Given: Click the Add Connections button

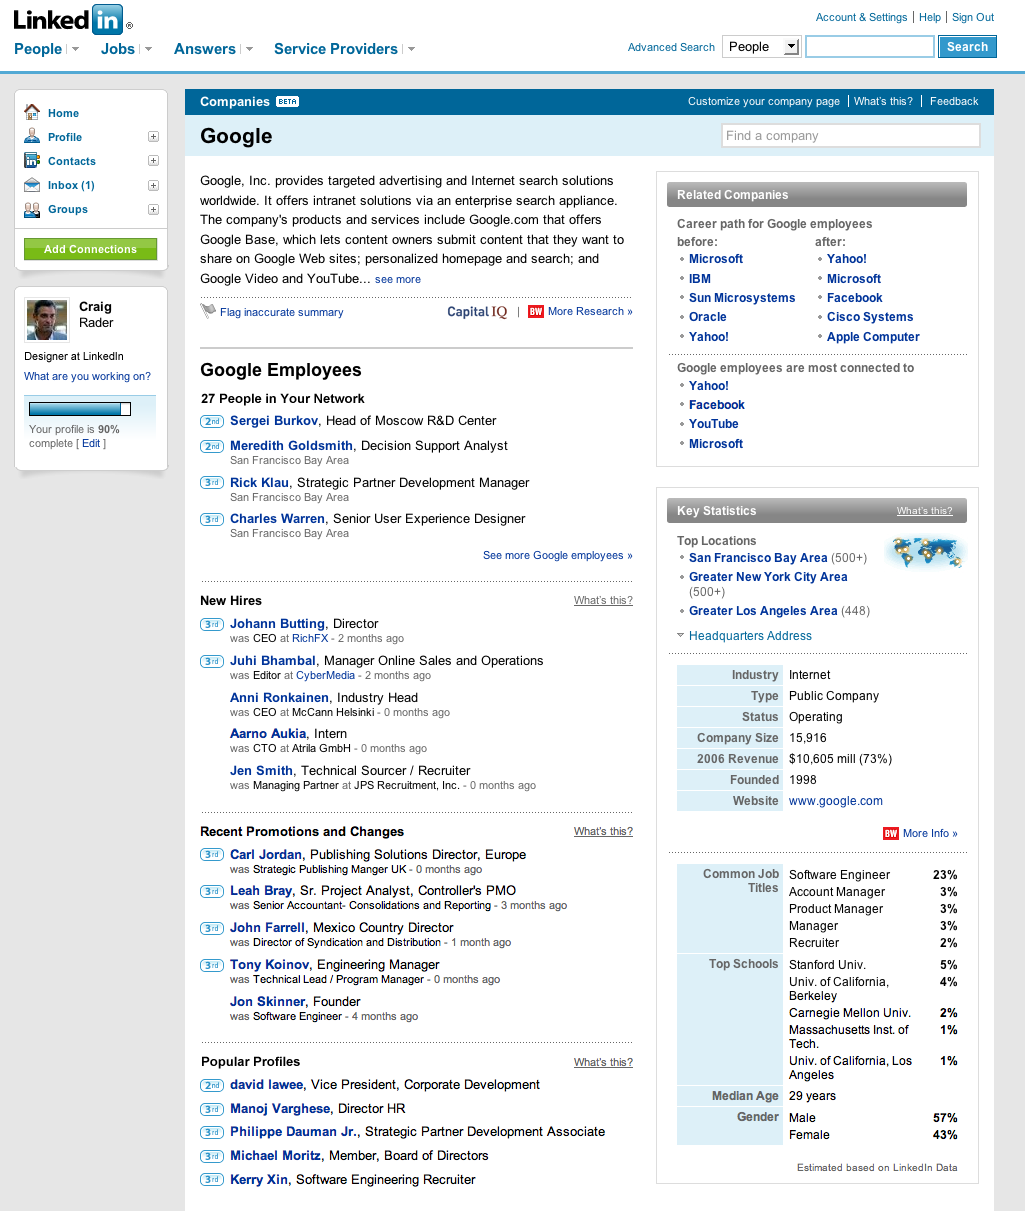Looking at the screenshot, I should point(90,249).
